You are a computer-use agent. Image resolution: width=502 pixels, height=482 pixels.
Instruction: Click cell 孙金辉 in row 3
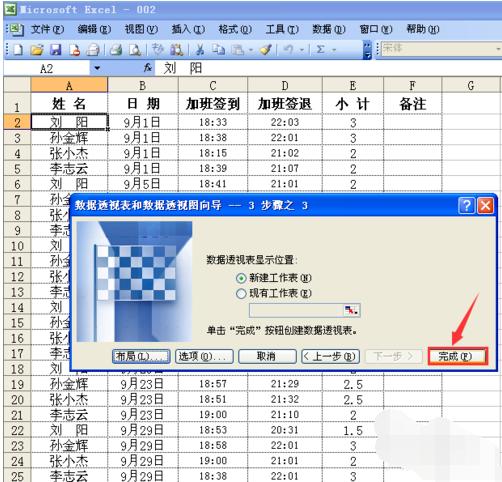tap(69, 137)
